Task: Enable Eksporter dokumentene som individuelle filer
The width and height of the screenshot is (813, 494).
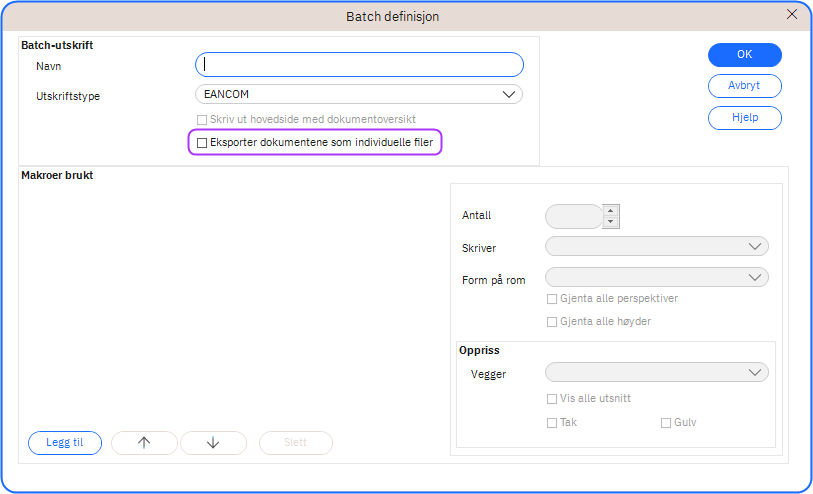Action: [202, 144]
